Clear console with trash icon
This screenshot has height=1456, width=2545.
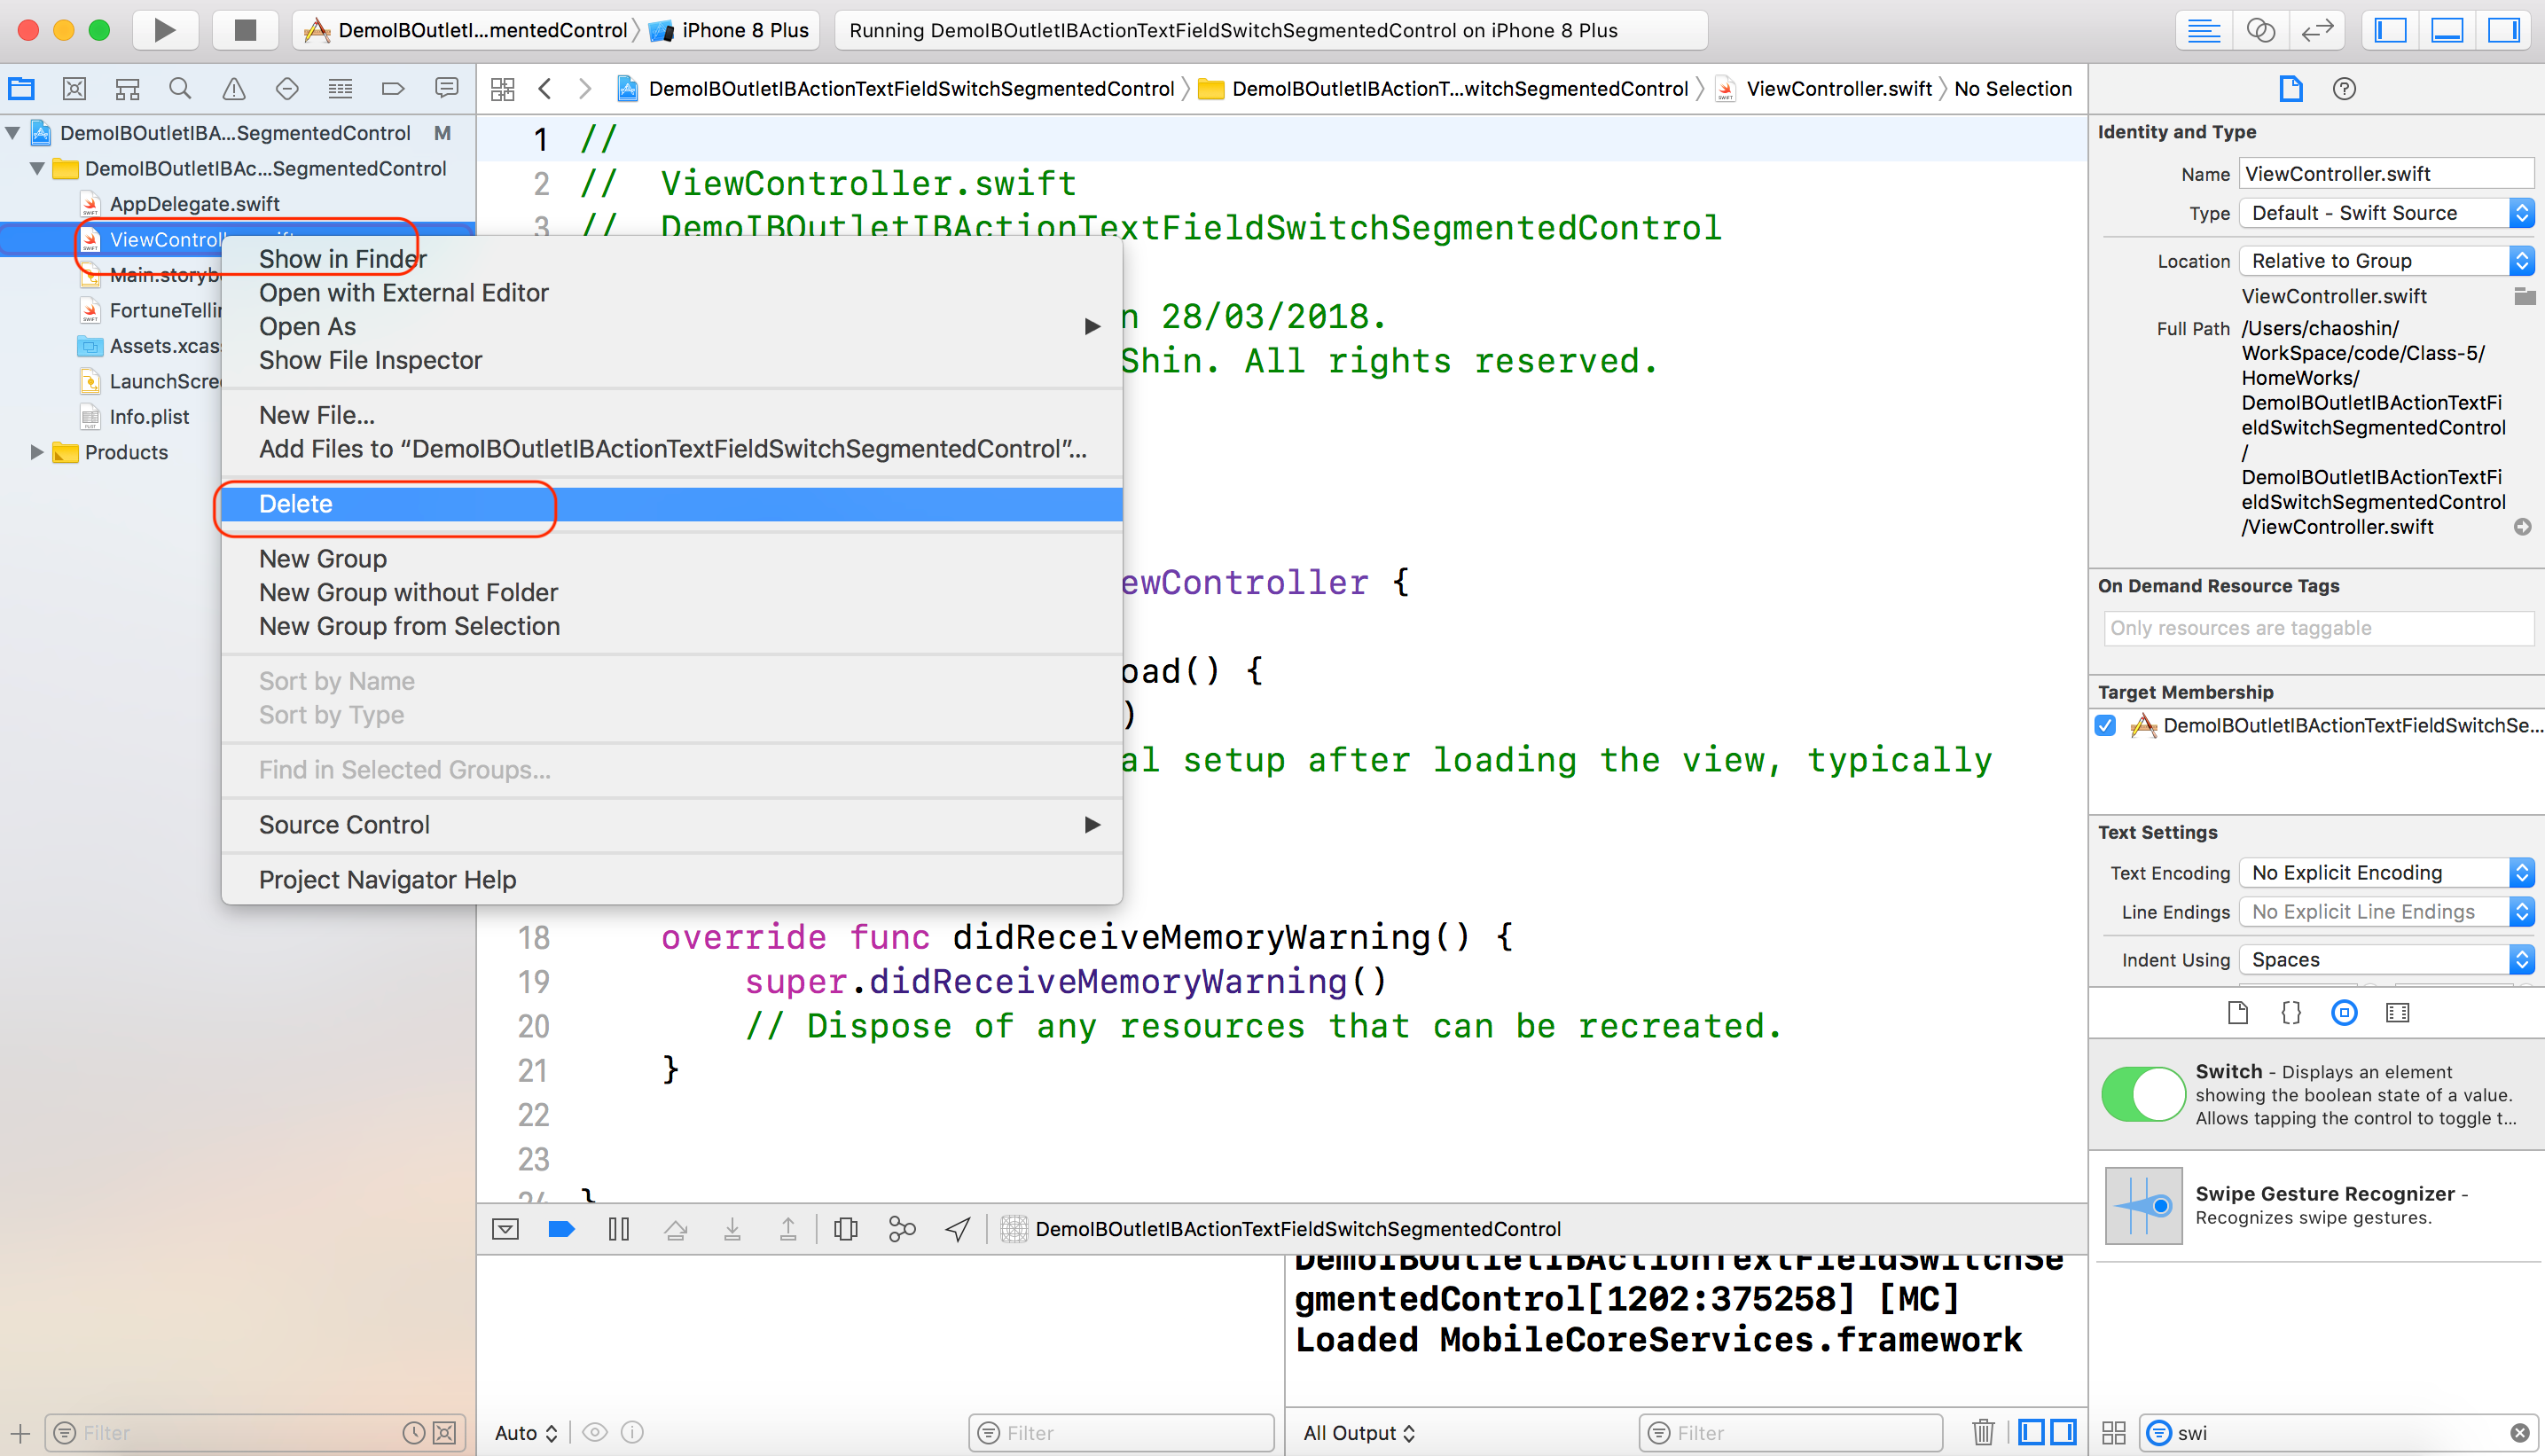point(1983,1432)
